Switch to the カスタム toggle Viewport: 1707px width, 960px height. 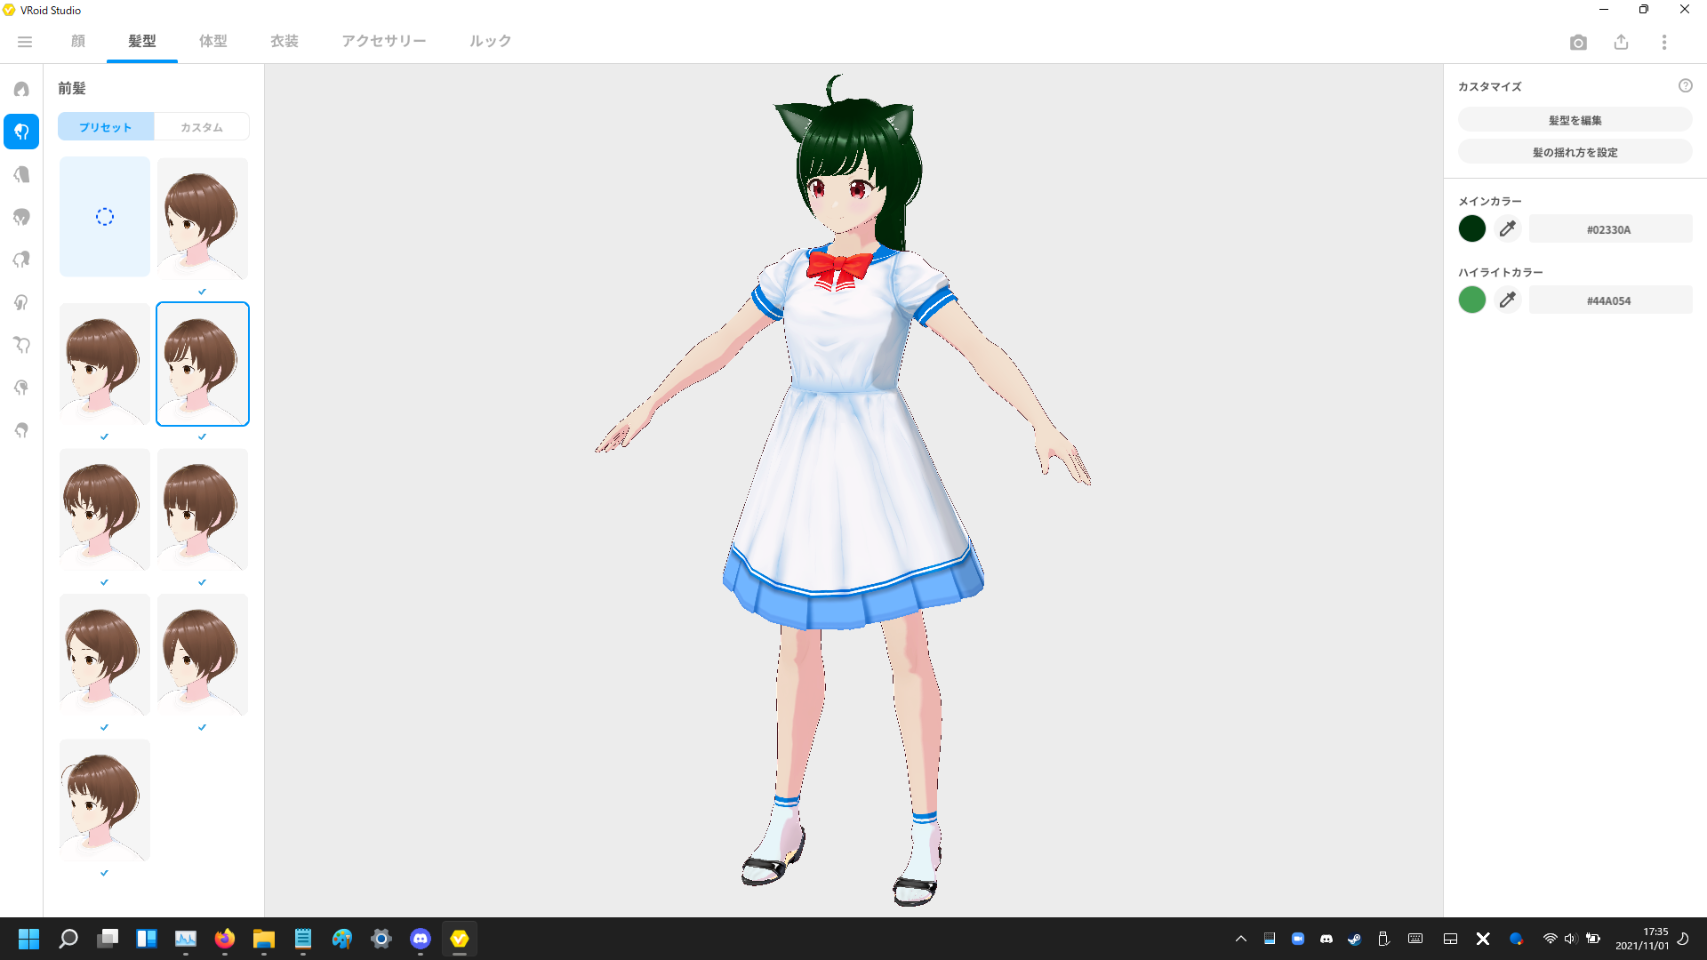coord(201,127)
